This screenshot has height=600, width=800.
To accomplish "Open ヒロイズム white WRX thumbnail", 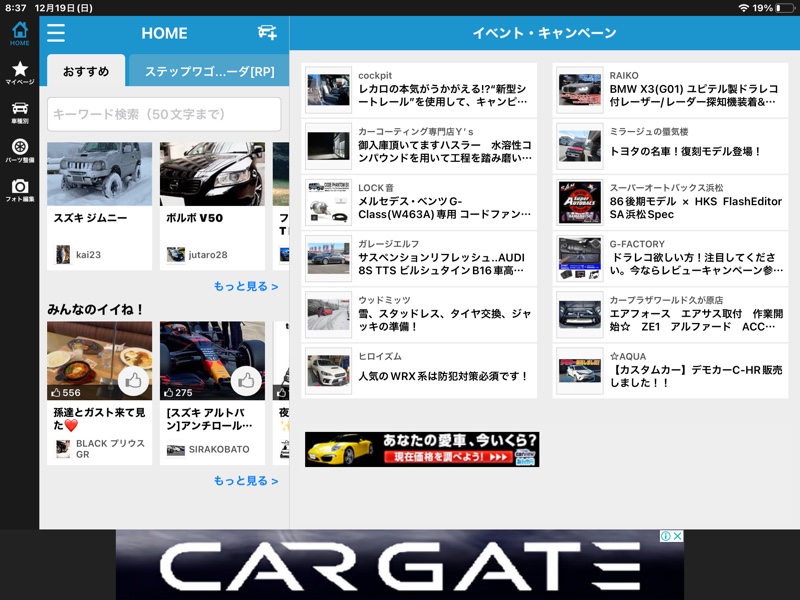I will (x=329, y=370).
